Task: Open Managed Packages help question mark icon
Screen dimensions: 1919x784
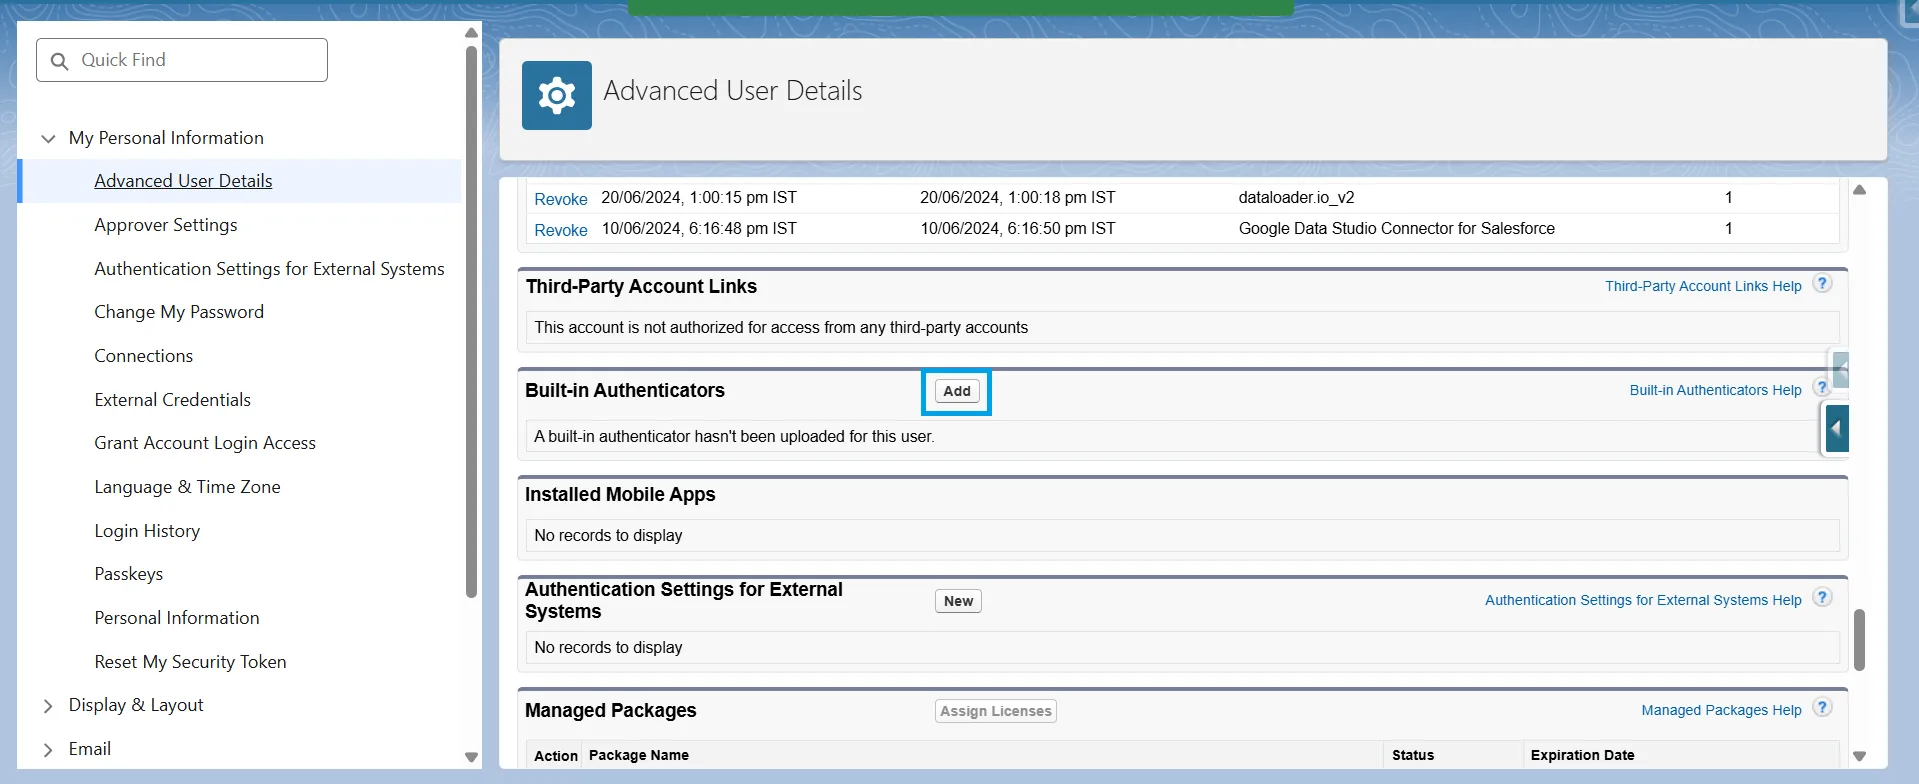Action: pos(1822,708)
